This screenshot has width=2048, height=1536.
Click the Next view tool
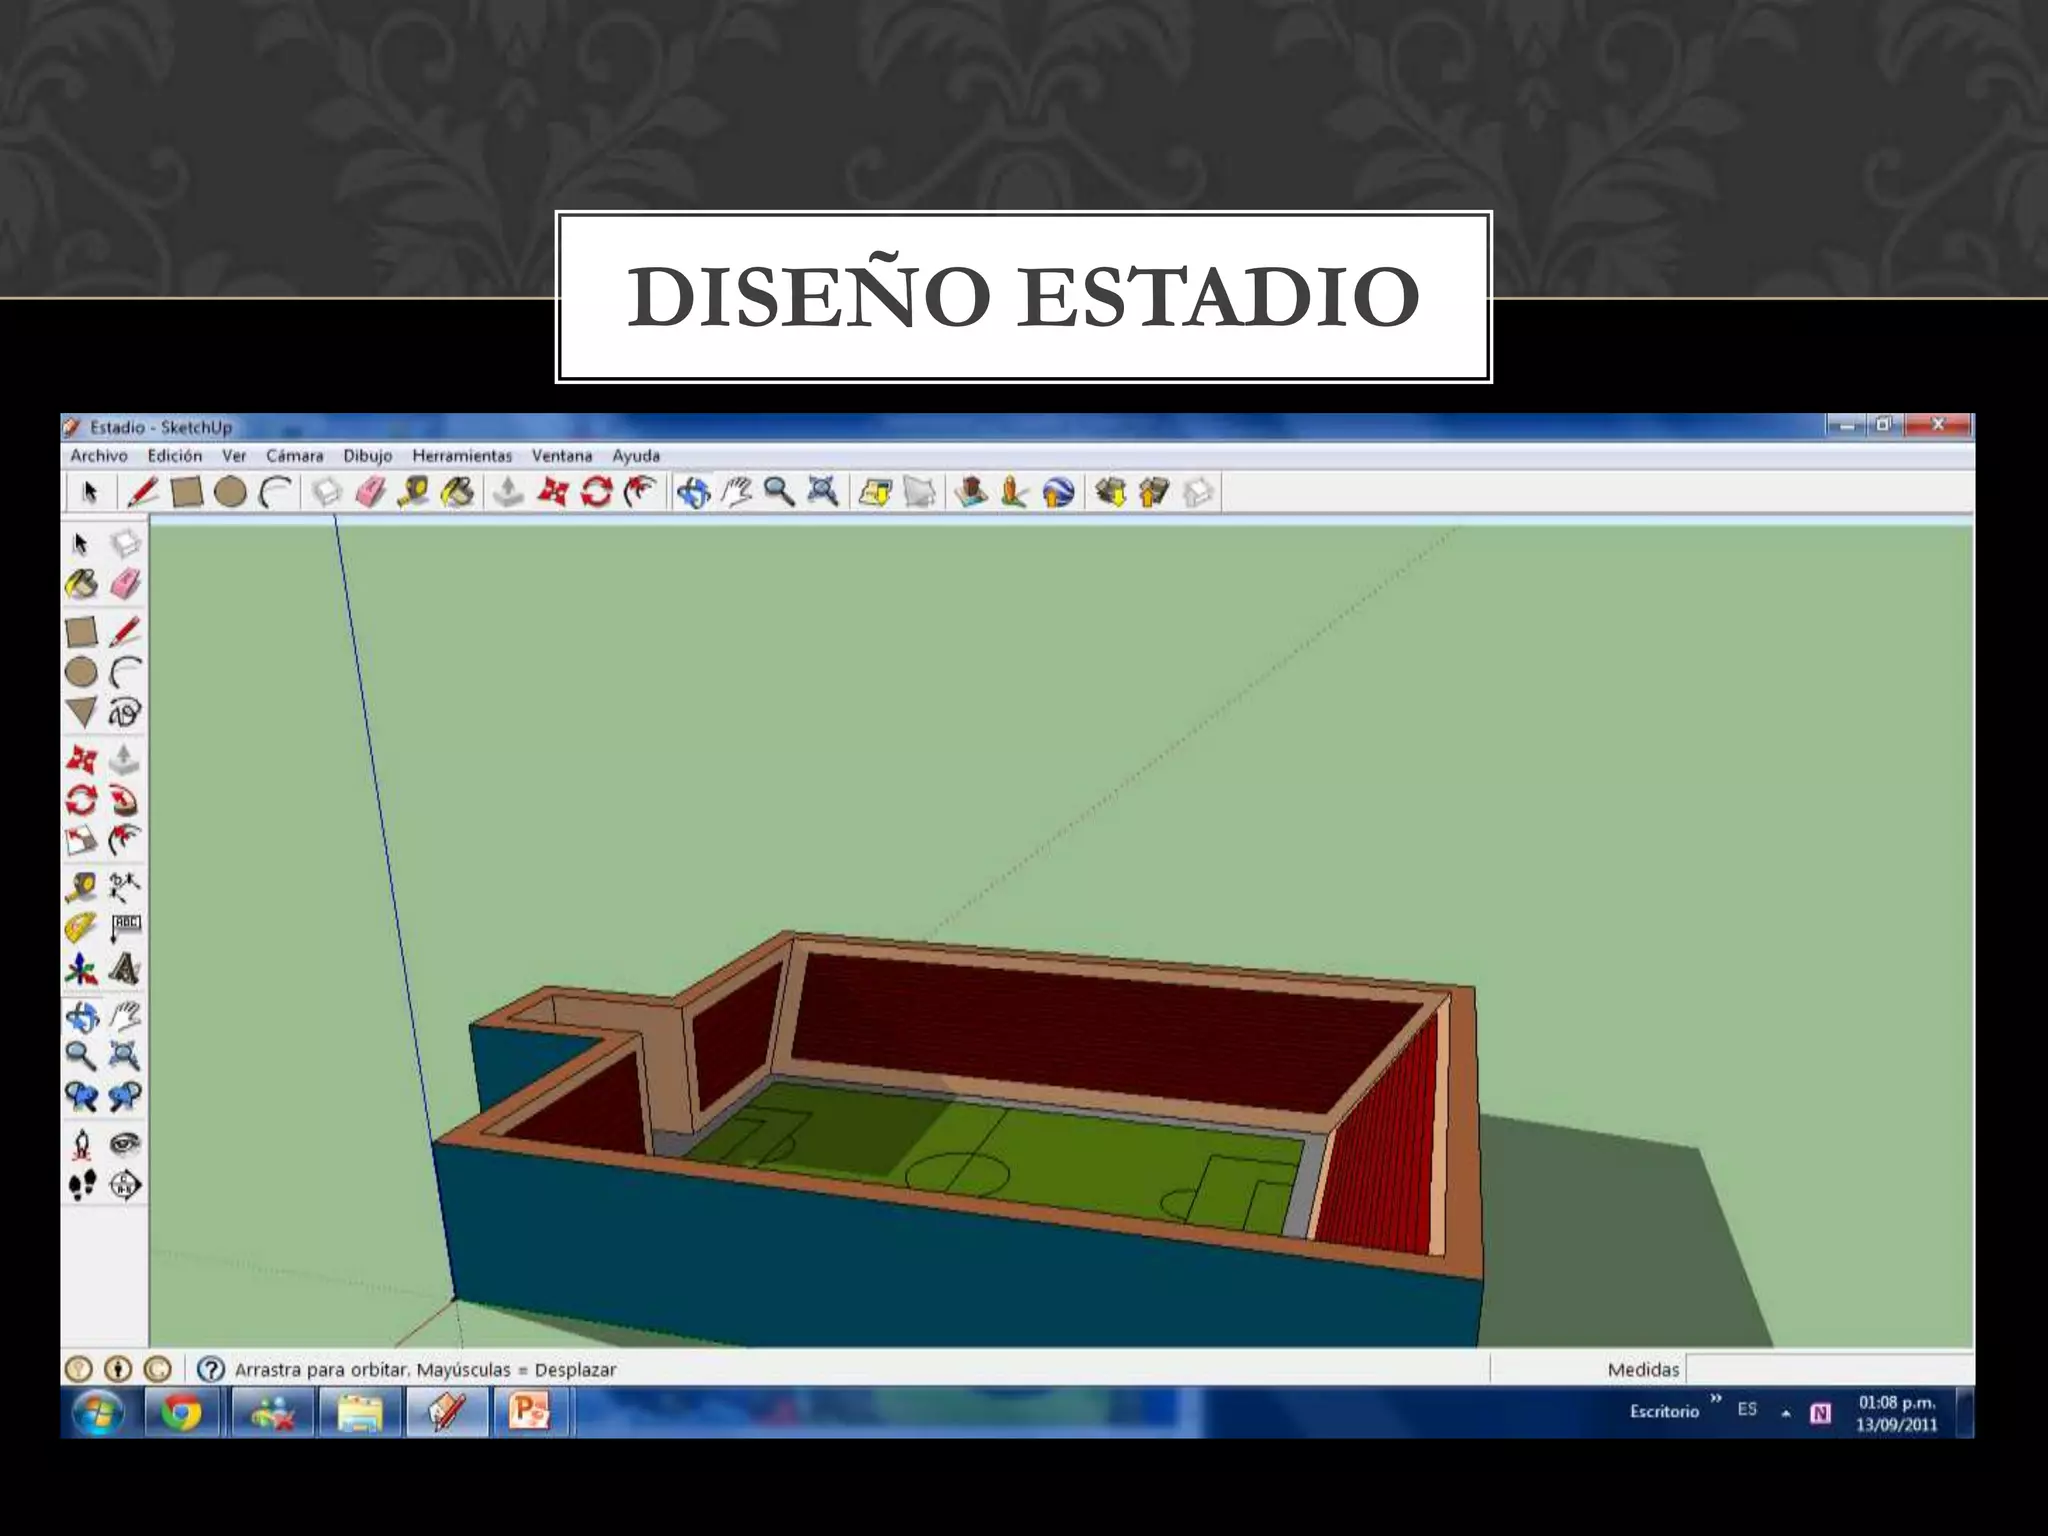click(x=124, y=1096)
